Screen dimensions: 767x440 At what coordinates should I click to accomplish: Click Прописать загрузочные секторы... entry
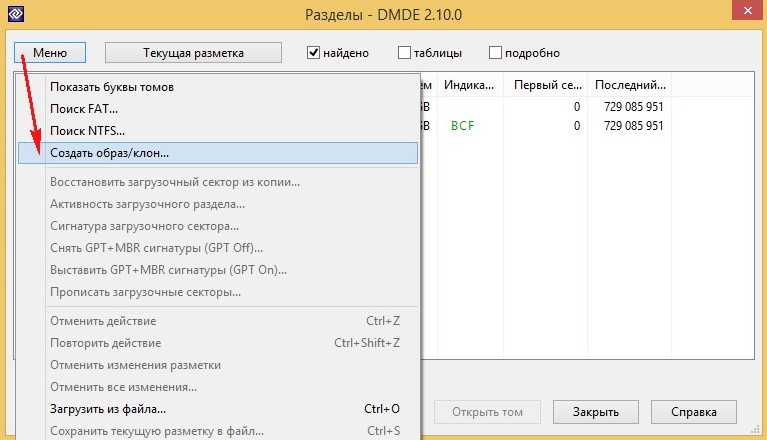coord(218,292)
